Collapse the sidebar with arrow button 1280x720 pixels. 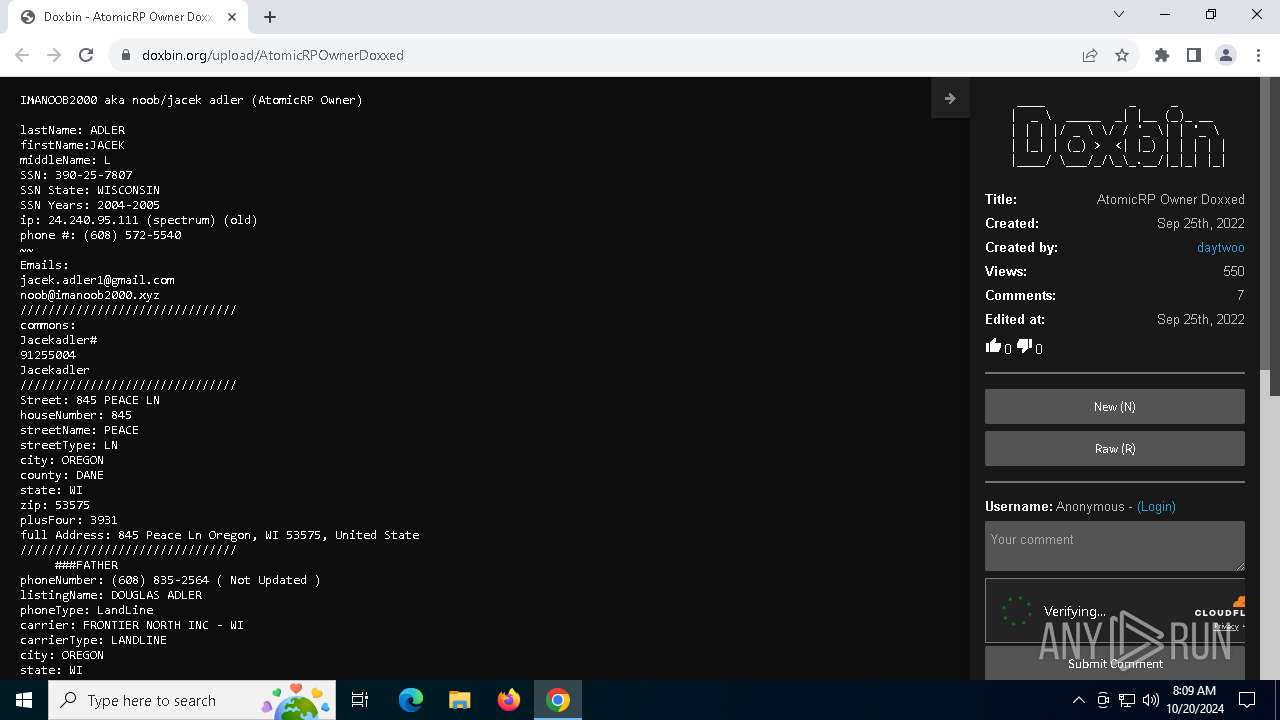(x=950, y=98)
